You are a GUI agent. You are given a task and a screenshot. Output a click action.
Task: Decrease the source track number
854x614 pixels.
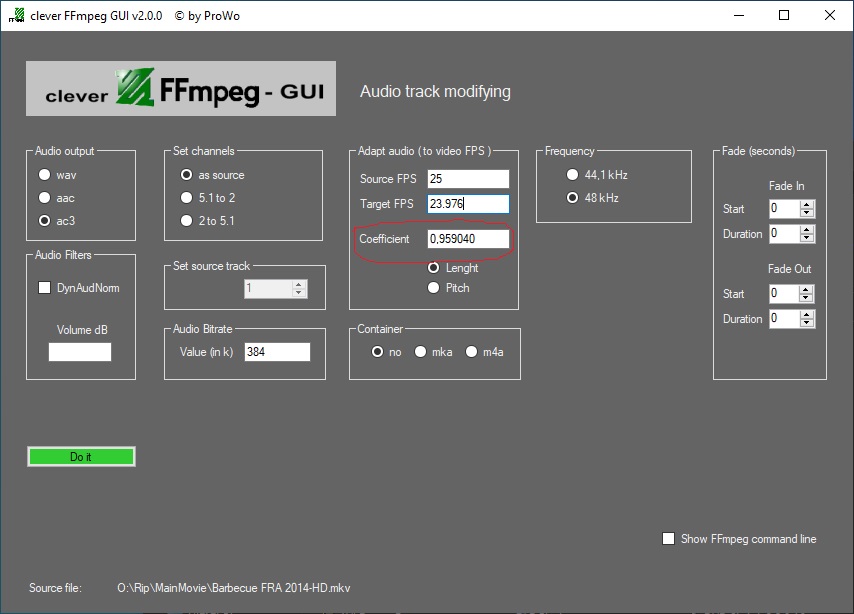click(298, 293)
